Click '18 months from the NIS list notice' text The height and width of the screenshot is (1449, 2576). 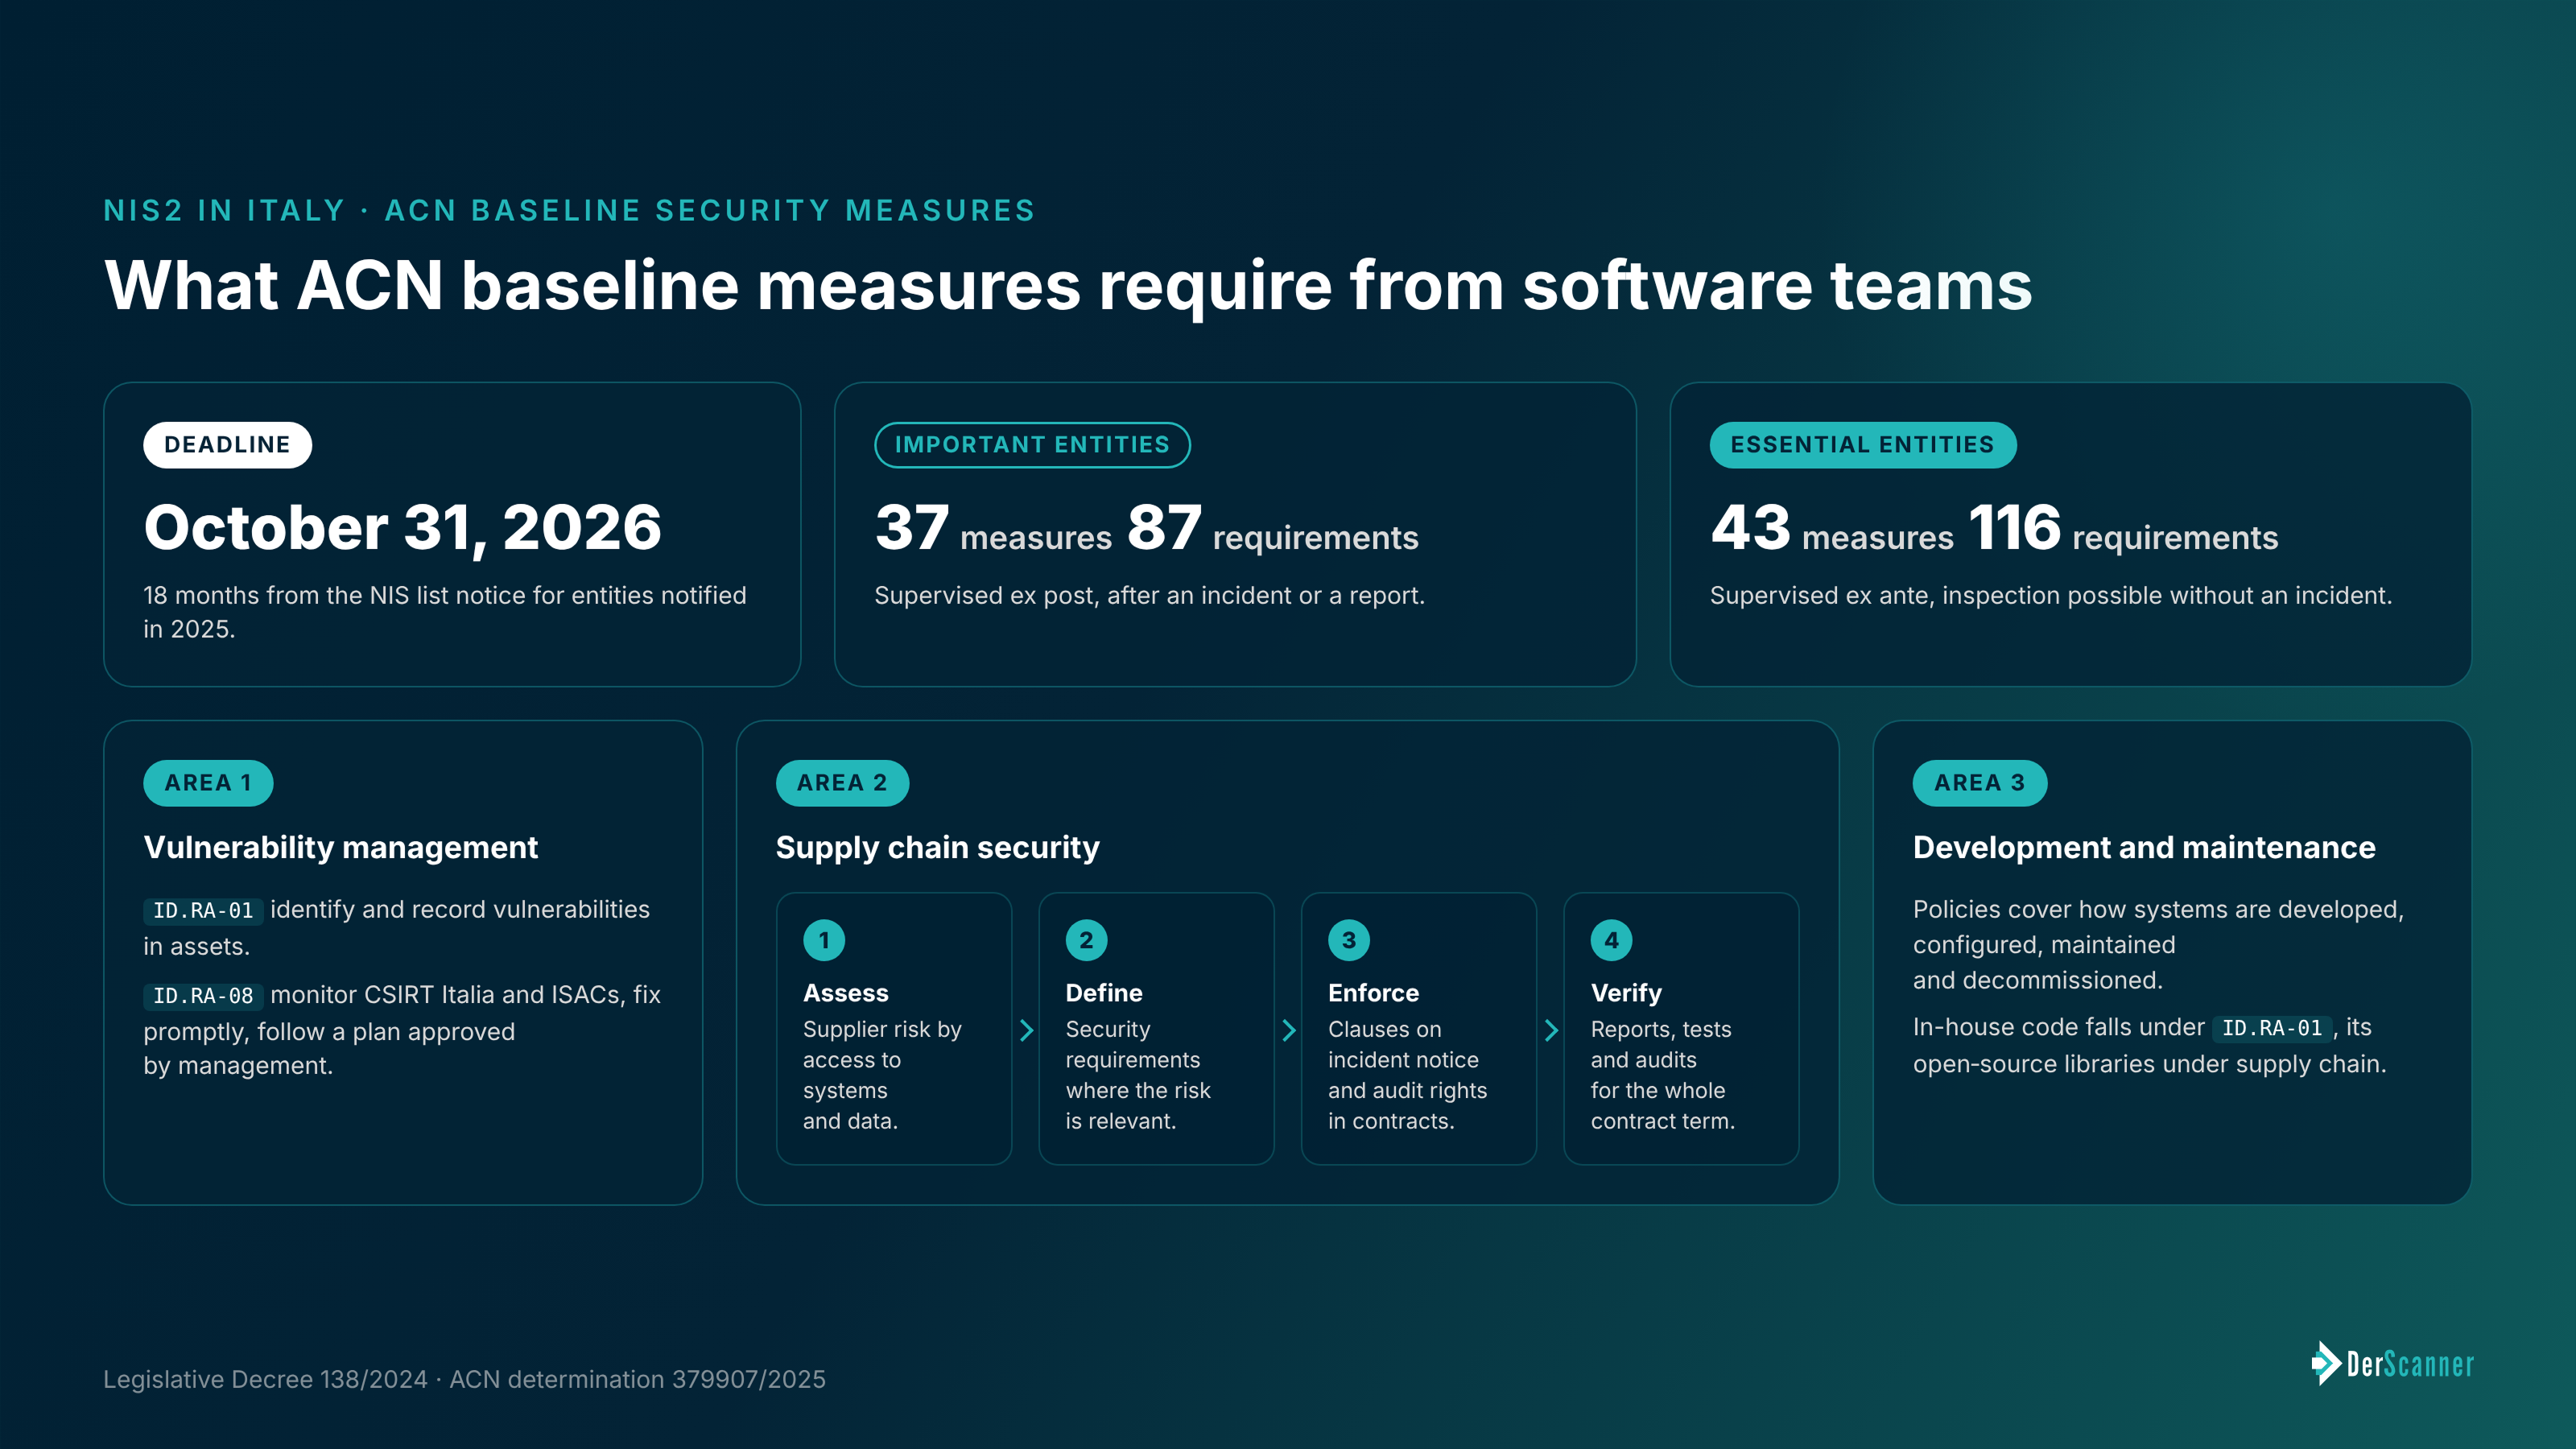(x=445, y=612)
